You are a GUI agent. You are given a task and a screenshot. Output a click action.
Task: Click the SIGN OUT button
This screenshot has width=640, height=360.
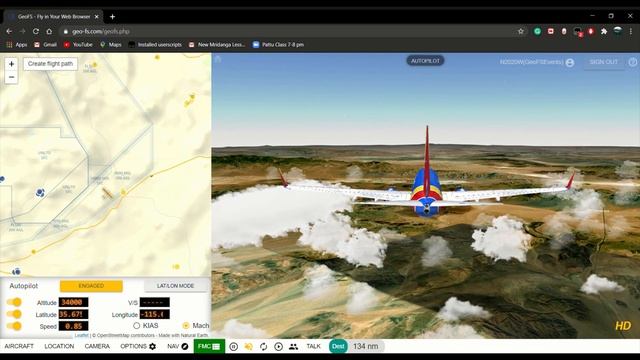604,62
